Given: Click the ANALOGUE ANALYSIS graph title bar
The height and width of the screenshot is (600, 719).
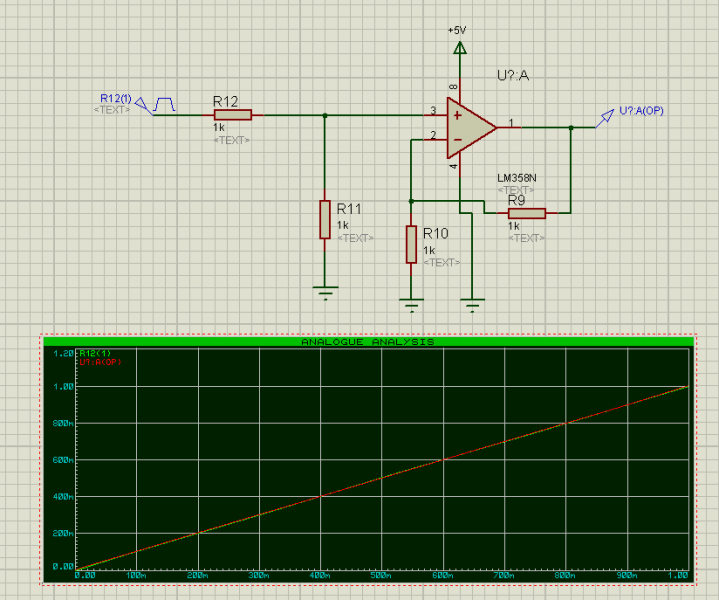Looking at the screenshot, I should pos(367,342).
